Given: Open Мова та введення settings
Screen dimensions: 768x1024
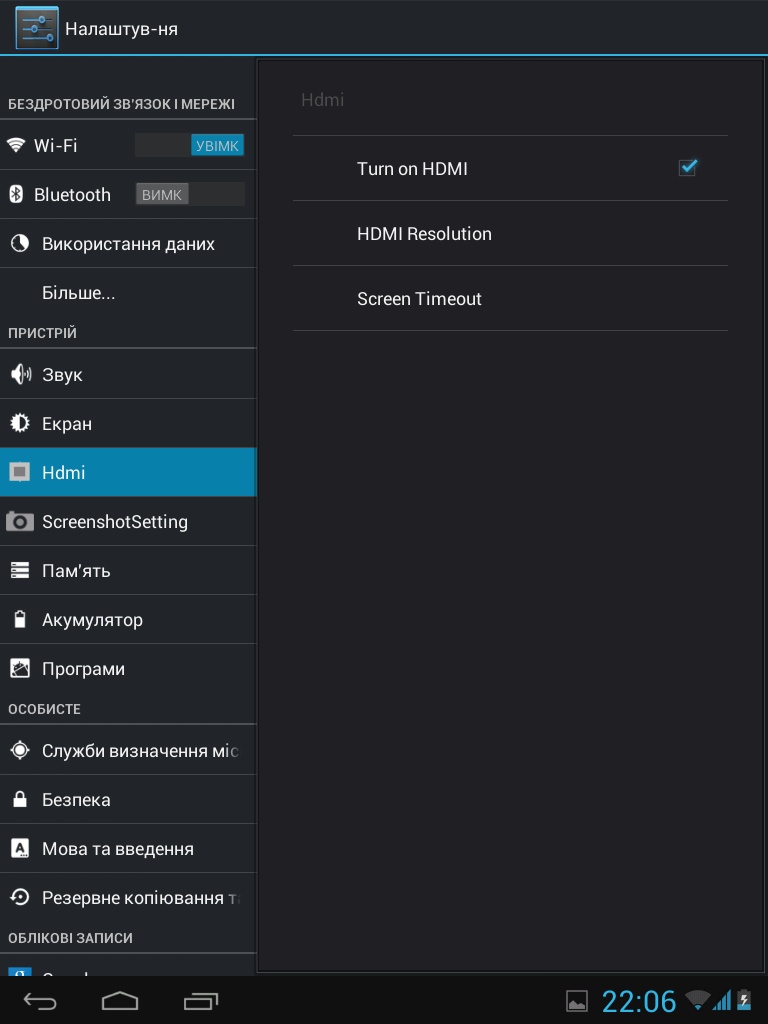Looking at the screenshot, I should (x=118, y=849).
